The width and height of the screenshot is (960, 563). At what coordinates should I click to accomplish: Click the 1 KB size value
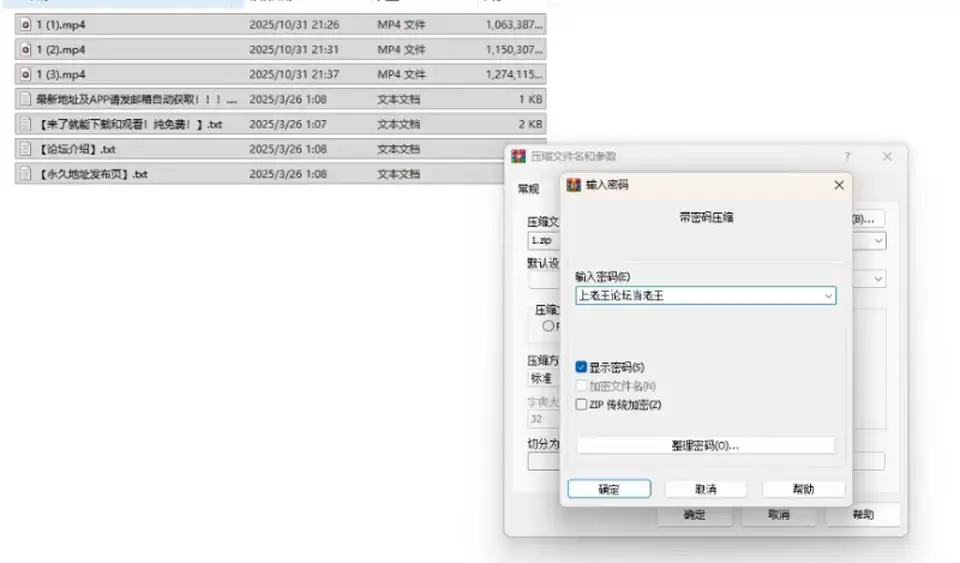[530, 99]
